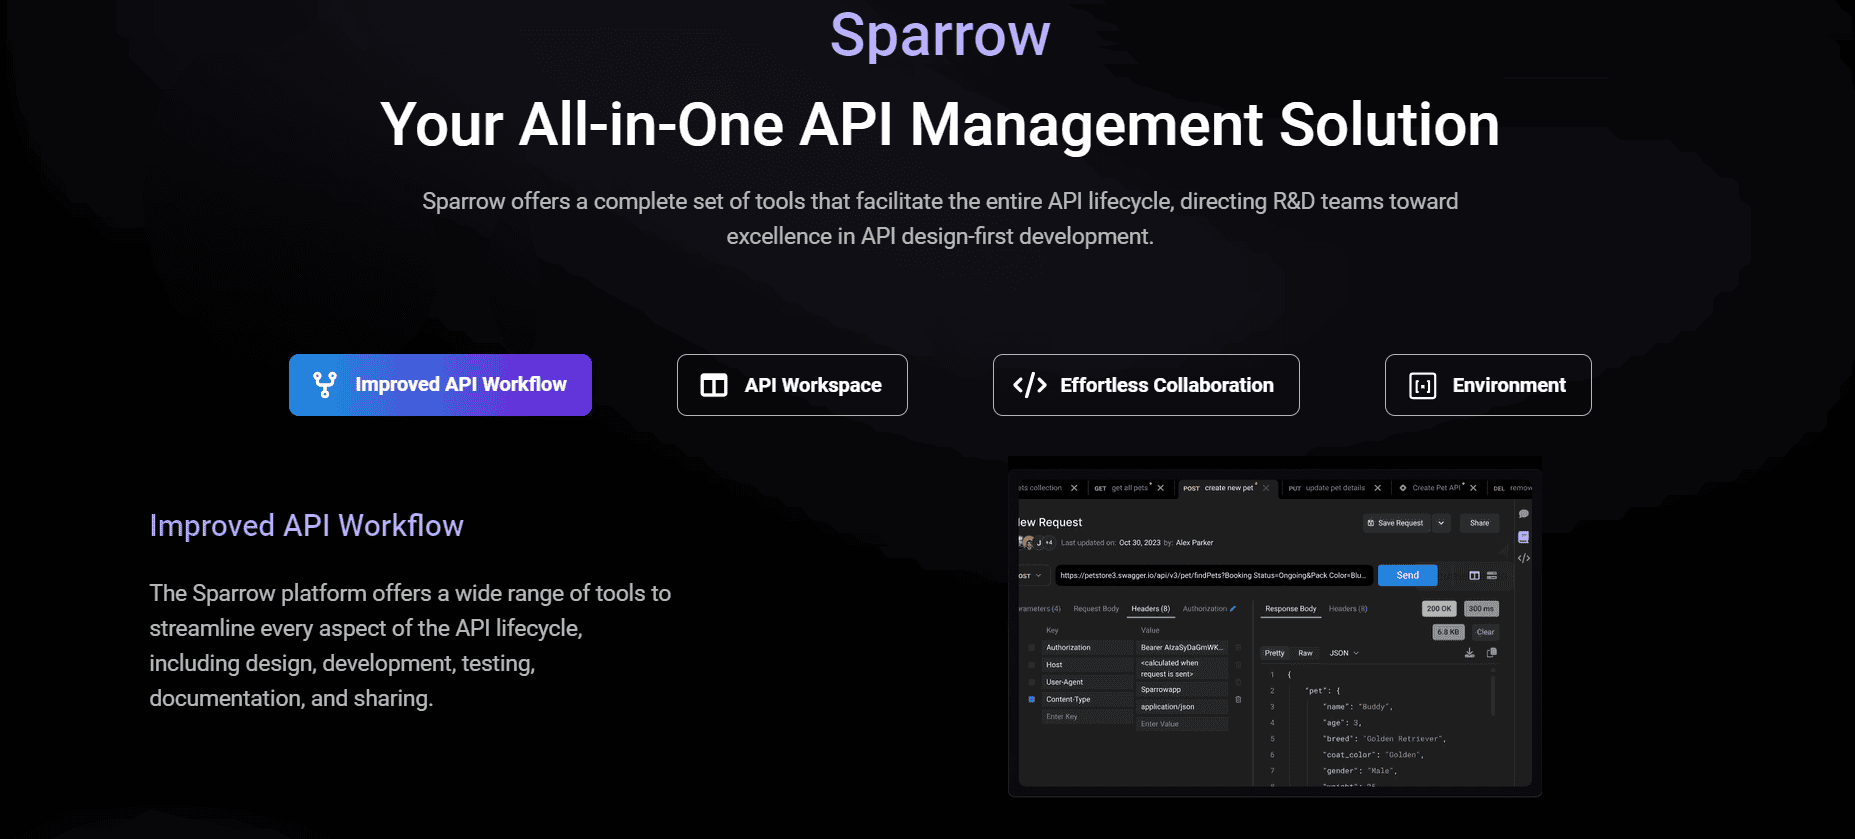Viewport: 1855px width, 839px height.
Task: Open the JSON format dropdown
Action: click(x=1344, y=653)
